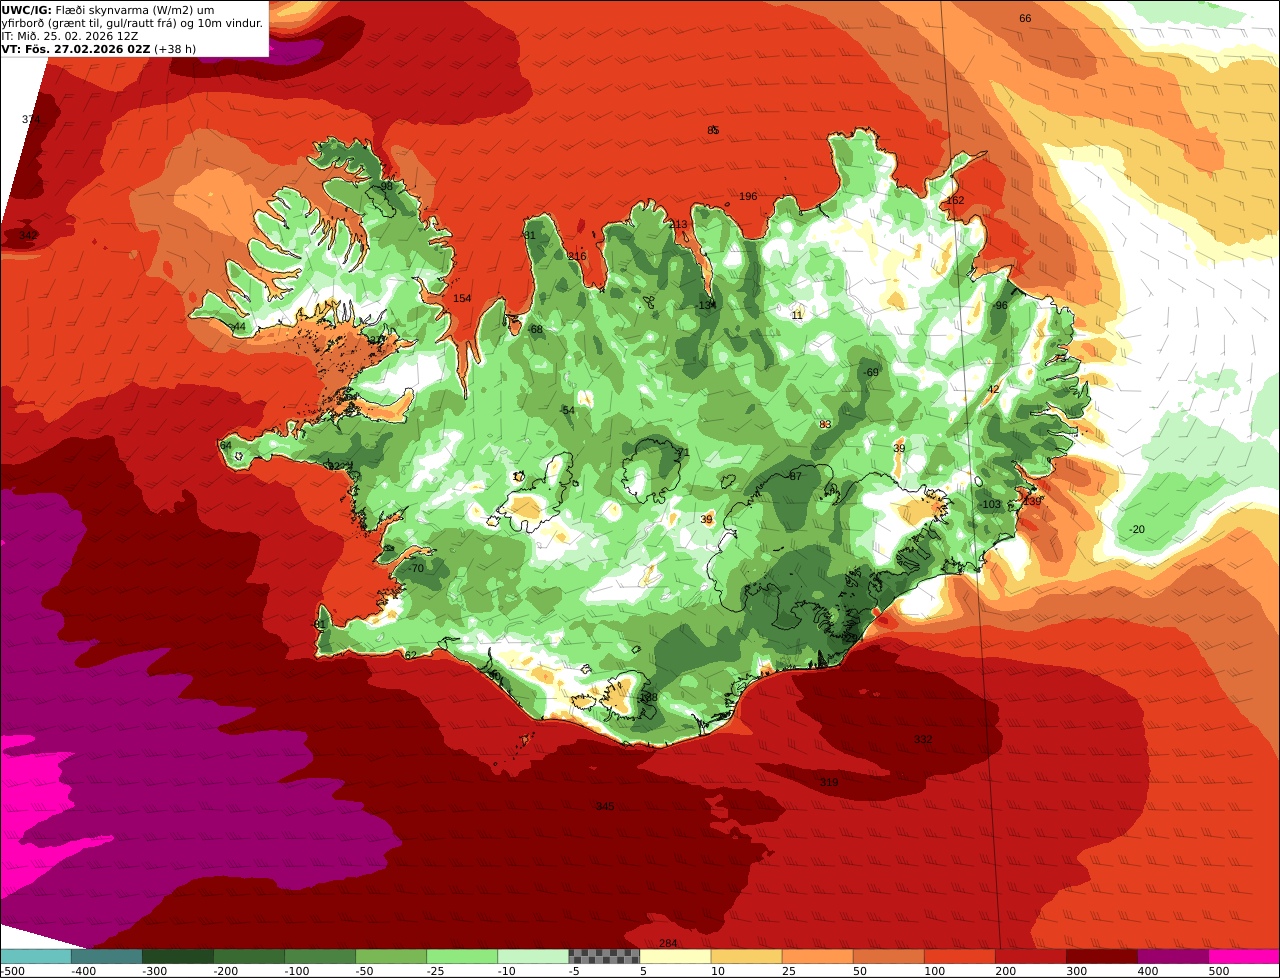Click the orange legend swatch above 25
1280x978 pixels.
point(817,956)
